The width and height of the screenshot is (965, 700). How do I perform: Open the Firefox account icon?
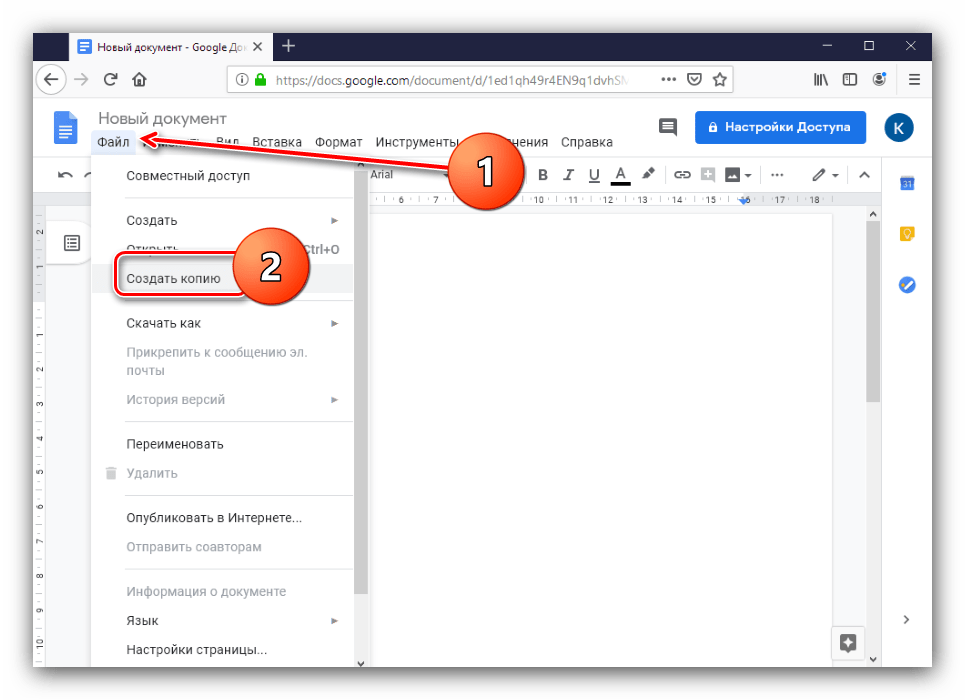879,79
